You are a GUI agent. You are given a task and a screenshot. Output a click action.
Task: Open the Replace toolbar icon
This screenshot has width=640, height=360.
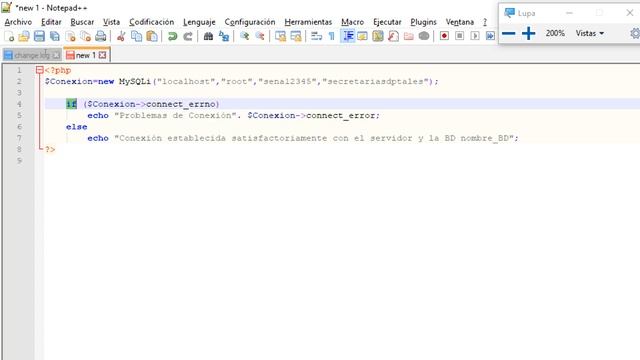pos(224,36)
